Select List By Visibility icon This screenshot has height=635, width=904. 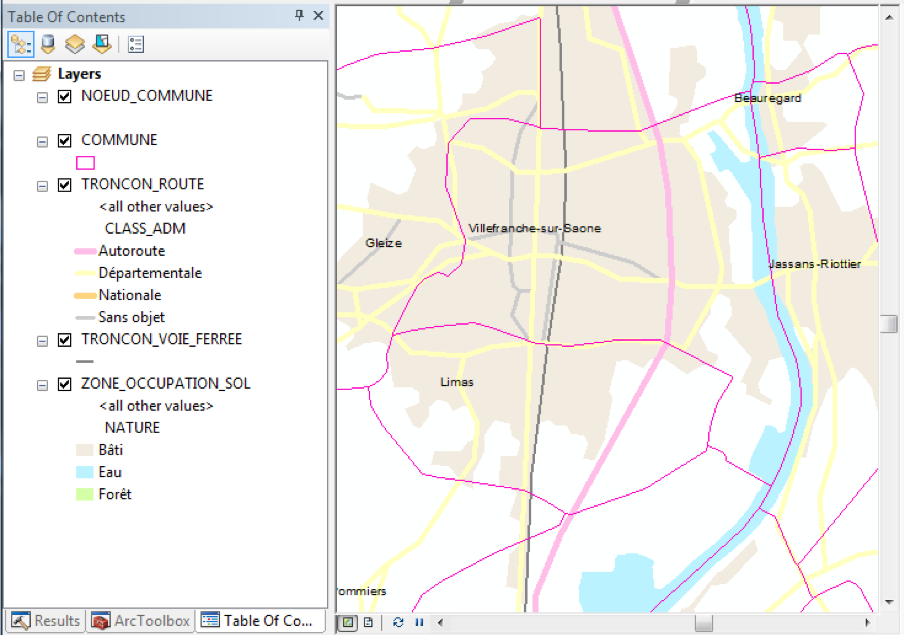click(74, 44)
